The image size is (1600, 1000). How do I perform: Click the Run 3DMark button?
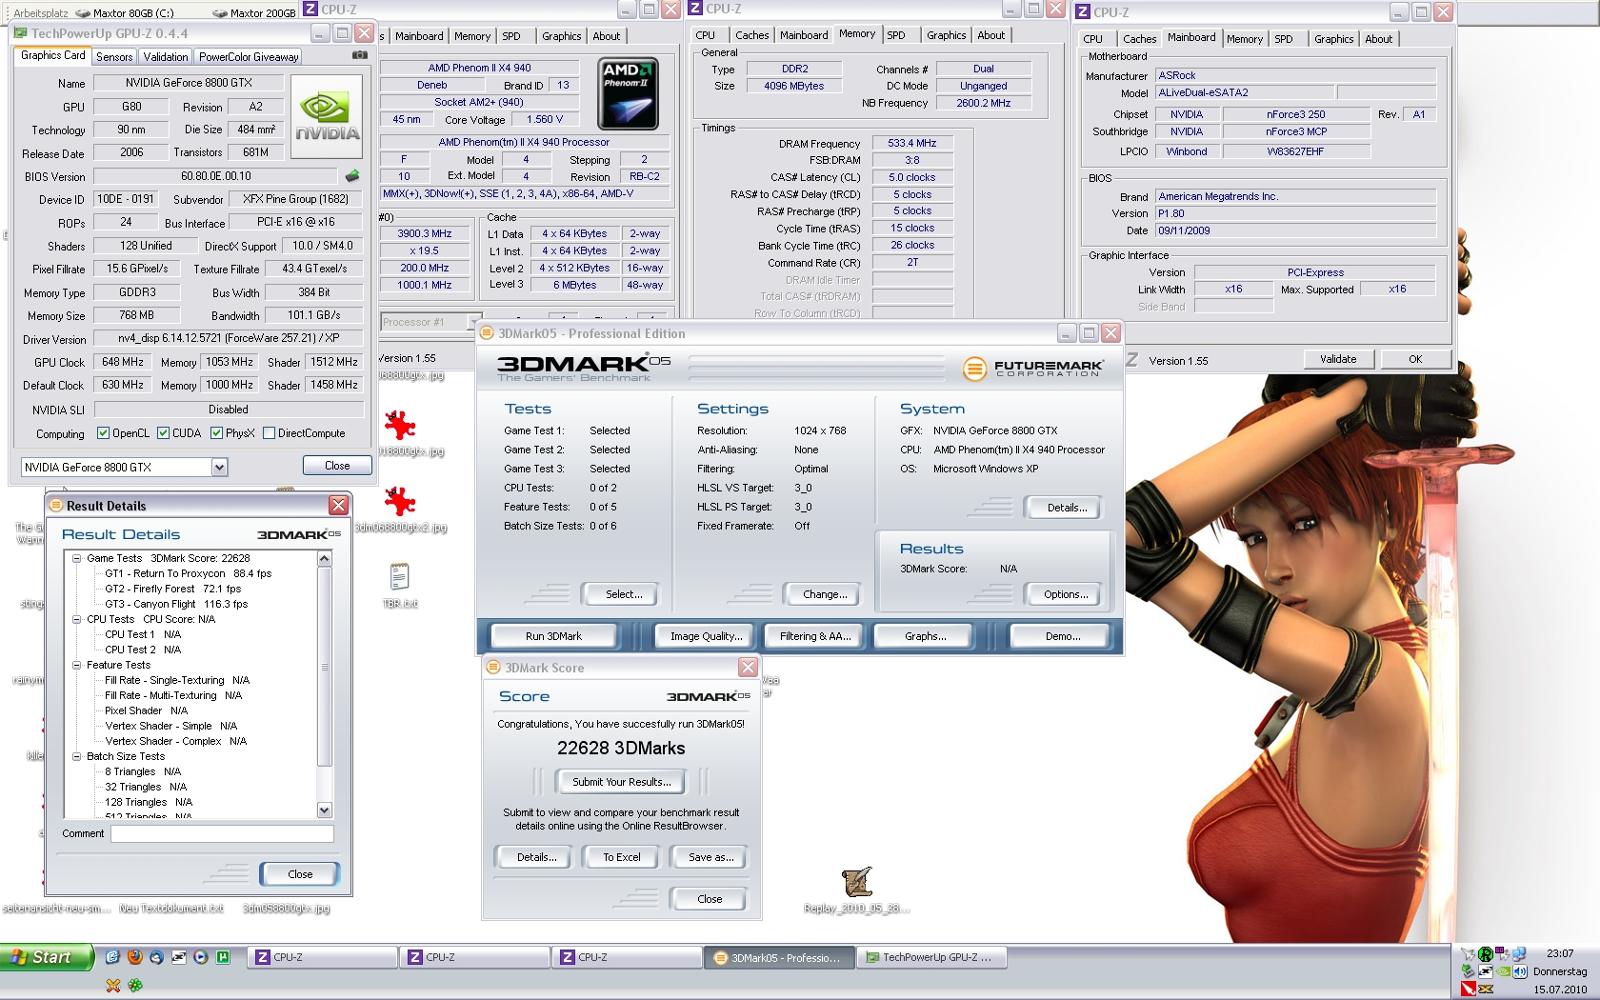pos(553,636)
